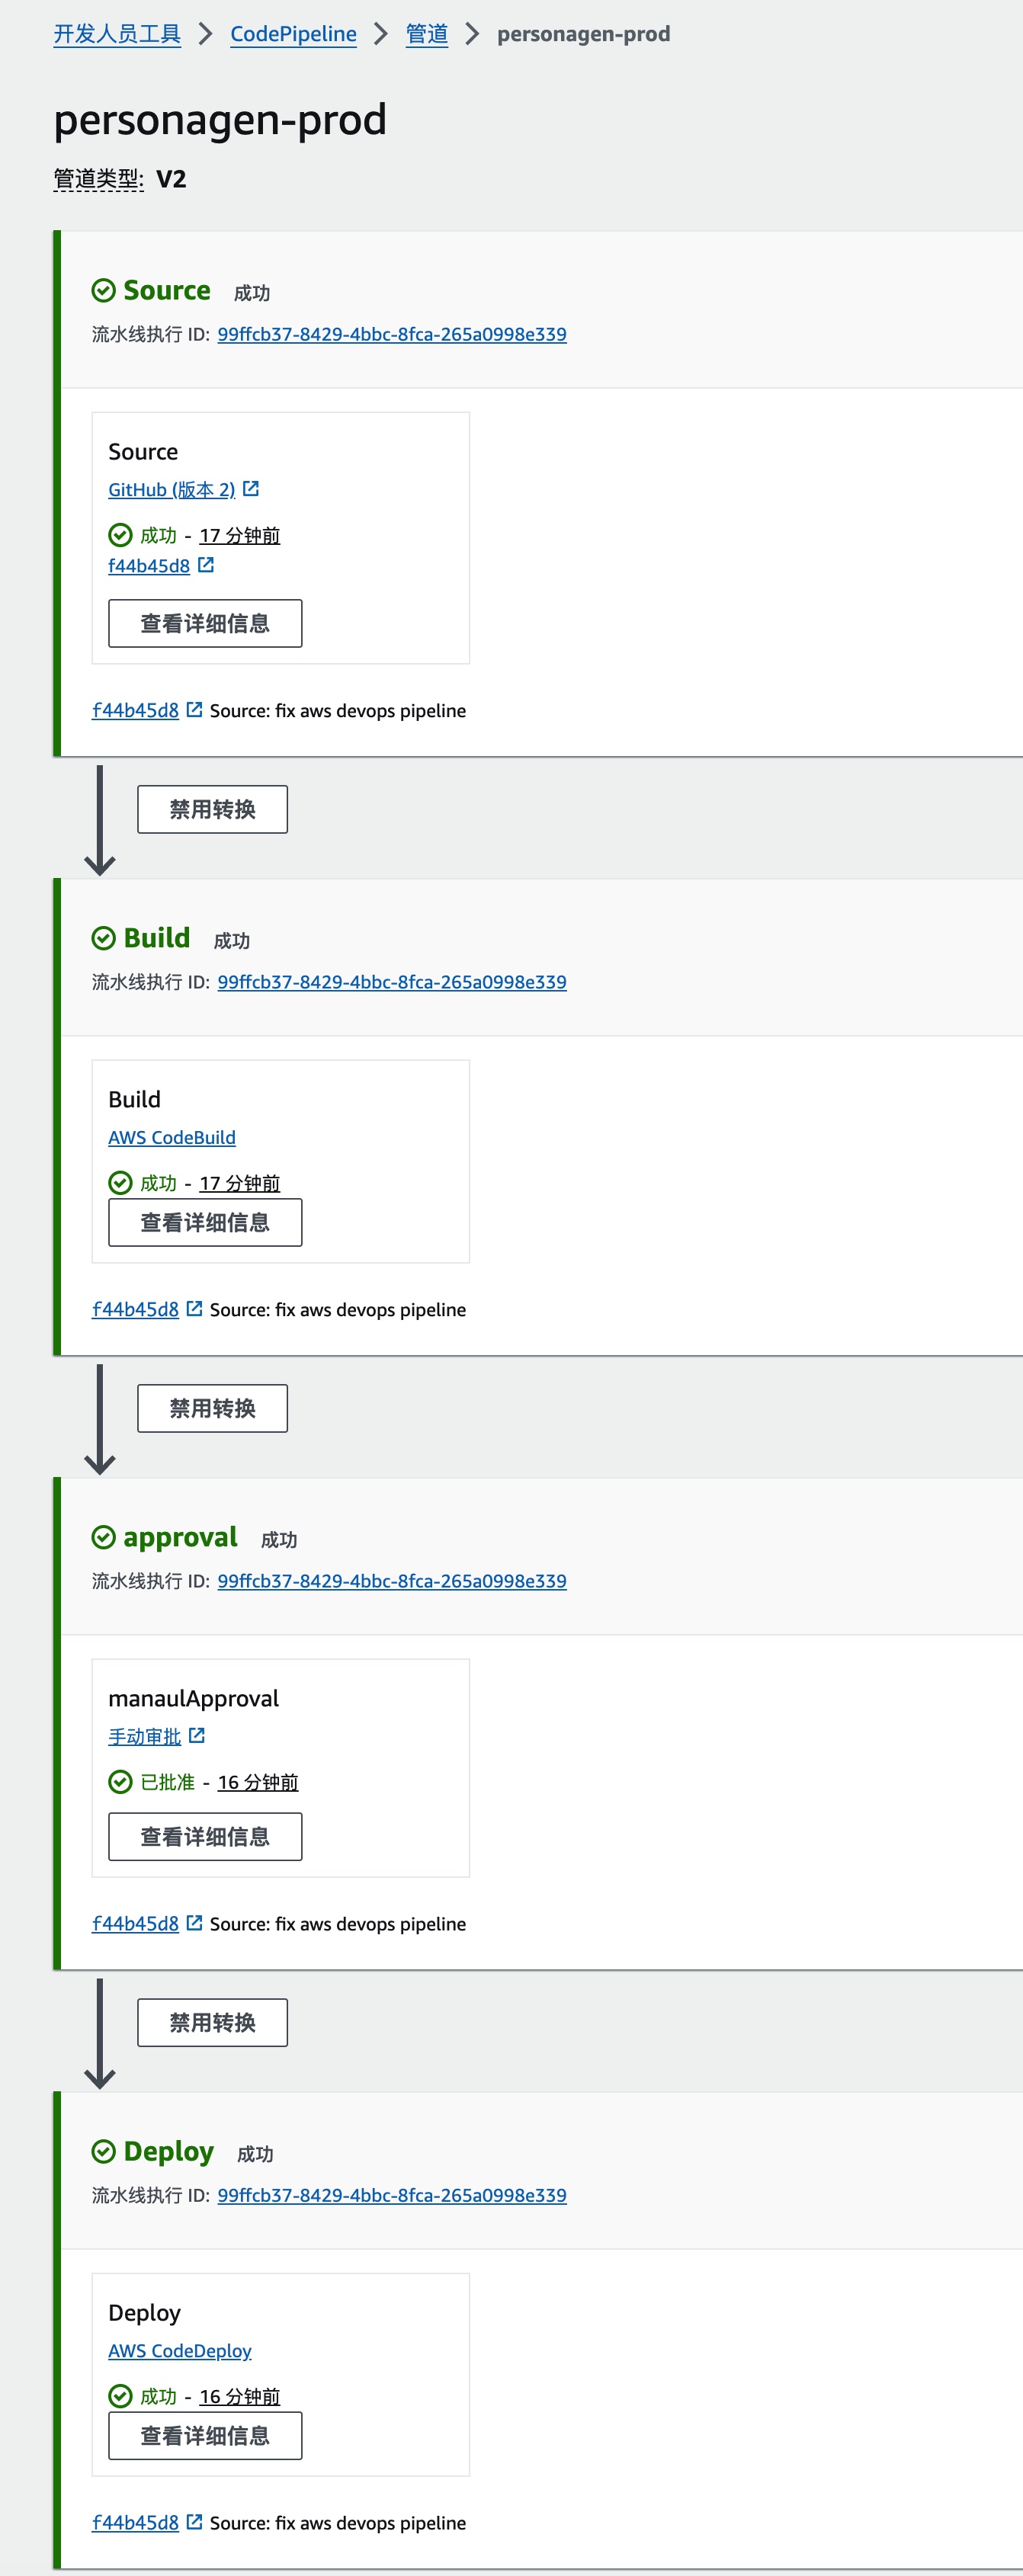Image resolution: width=1023 pixels, height=2576 pixels.
Task: Click the green check icon beside approval heading
Action: pos(103,1537)
